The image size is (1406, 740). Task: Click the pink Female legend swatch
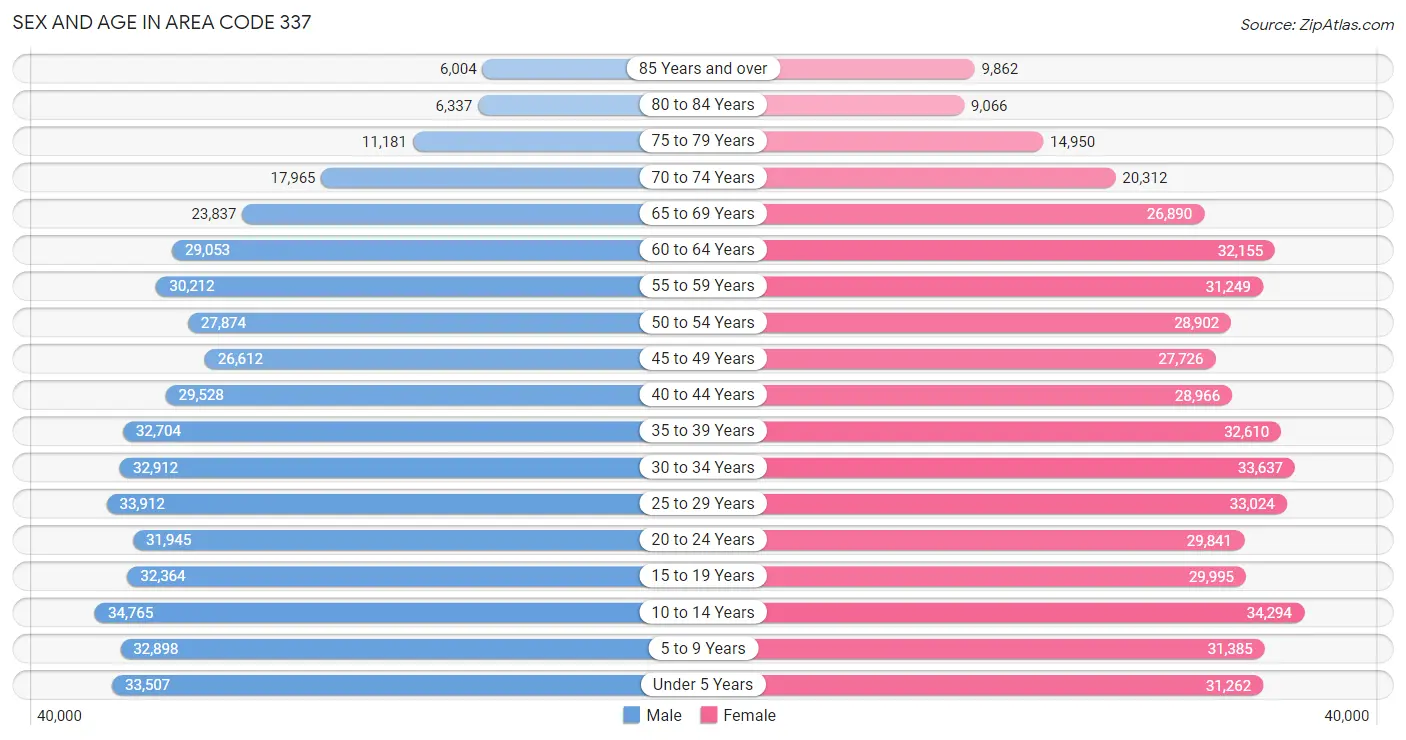709,715
